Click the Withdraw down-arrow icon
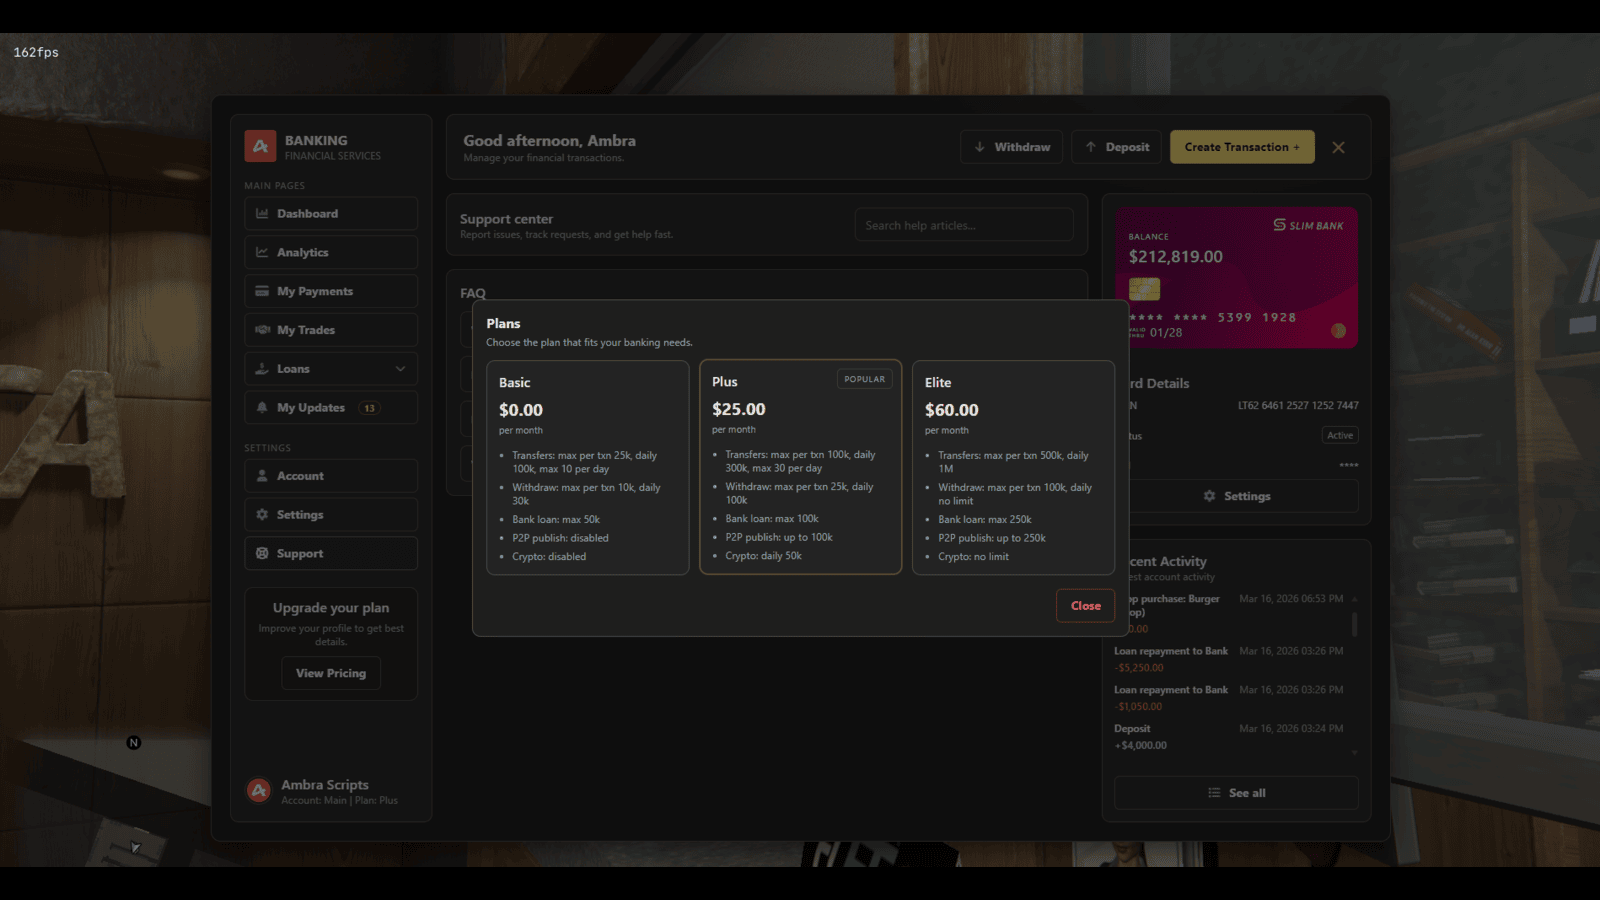The height and width of the screenshot is (900, 1600). tap(980, 147)
